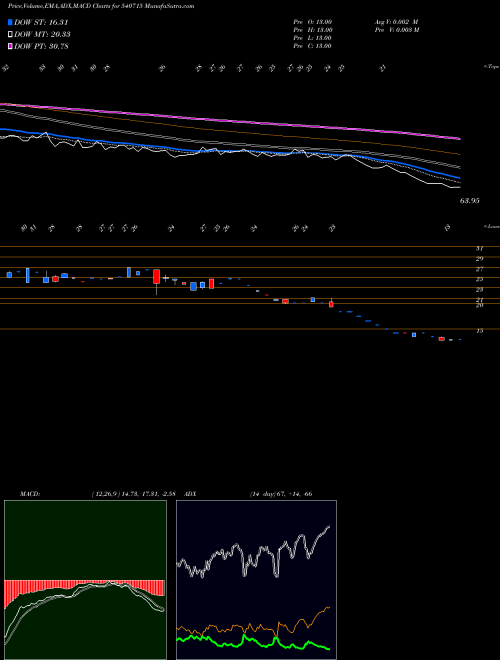
Task: Click the 'Pre O: 13.00' open value
Action: coord(313,22)
